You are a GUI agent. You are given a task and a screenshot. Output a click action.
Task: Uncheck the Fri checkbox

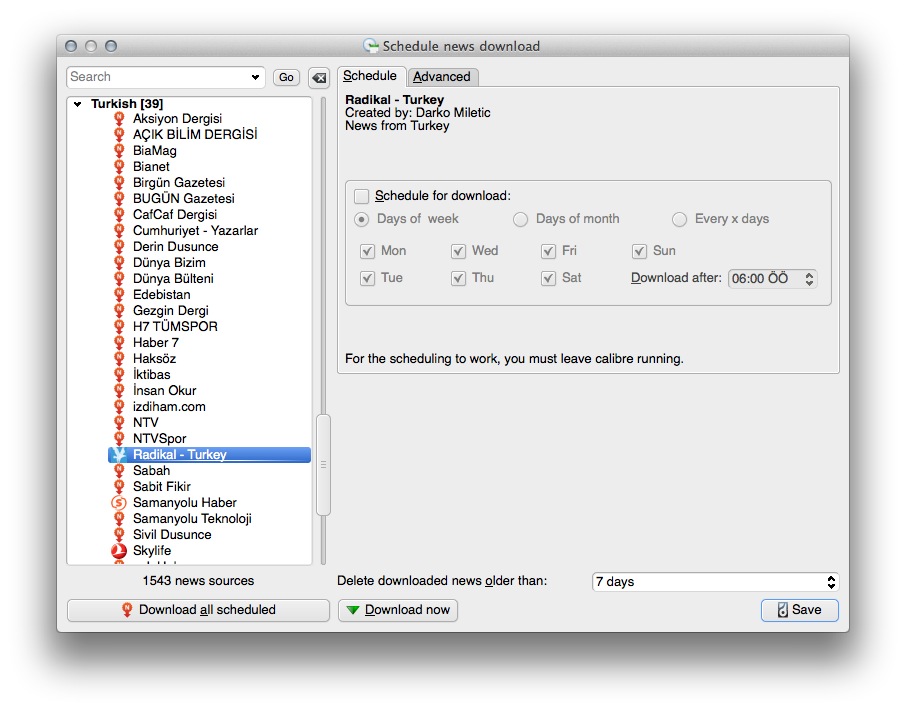tap(548, 251)
